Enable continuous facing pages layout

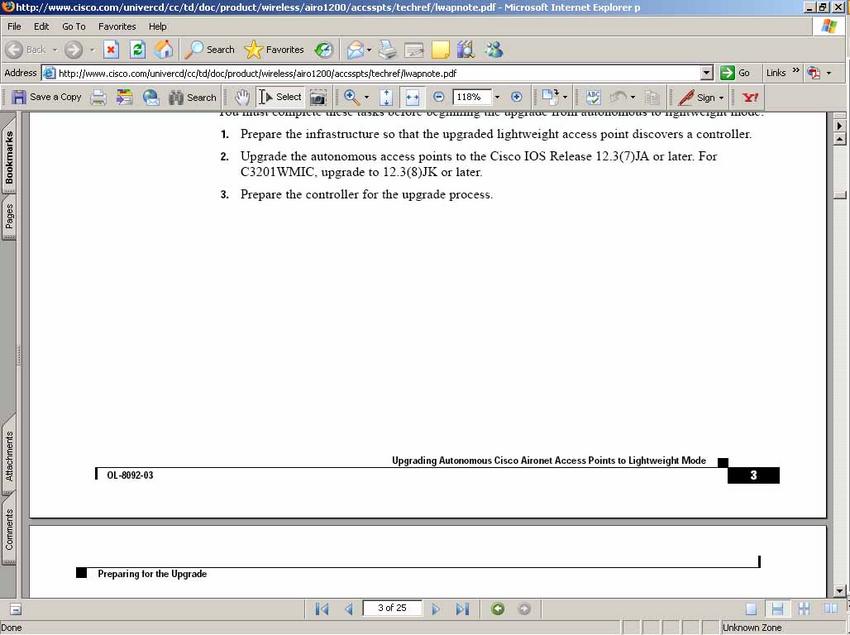803,608
